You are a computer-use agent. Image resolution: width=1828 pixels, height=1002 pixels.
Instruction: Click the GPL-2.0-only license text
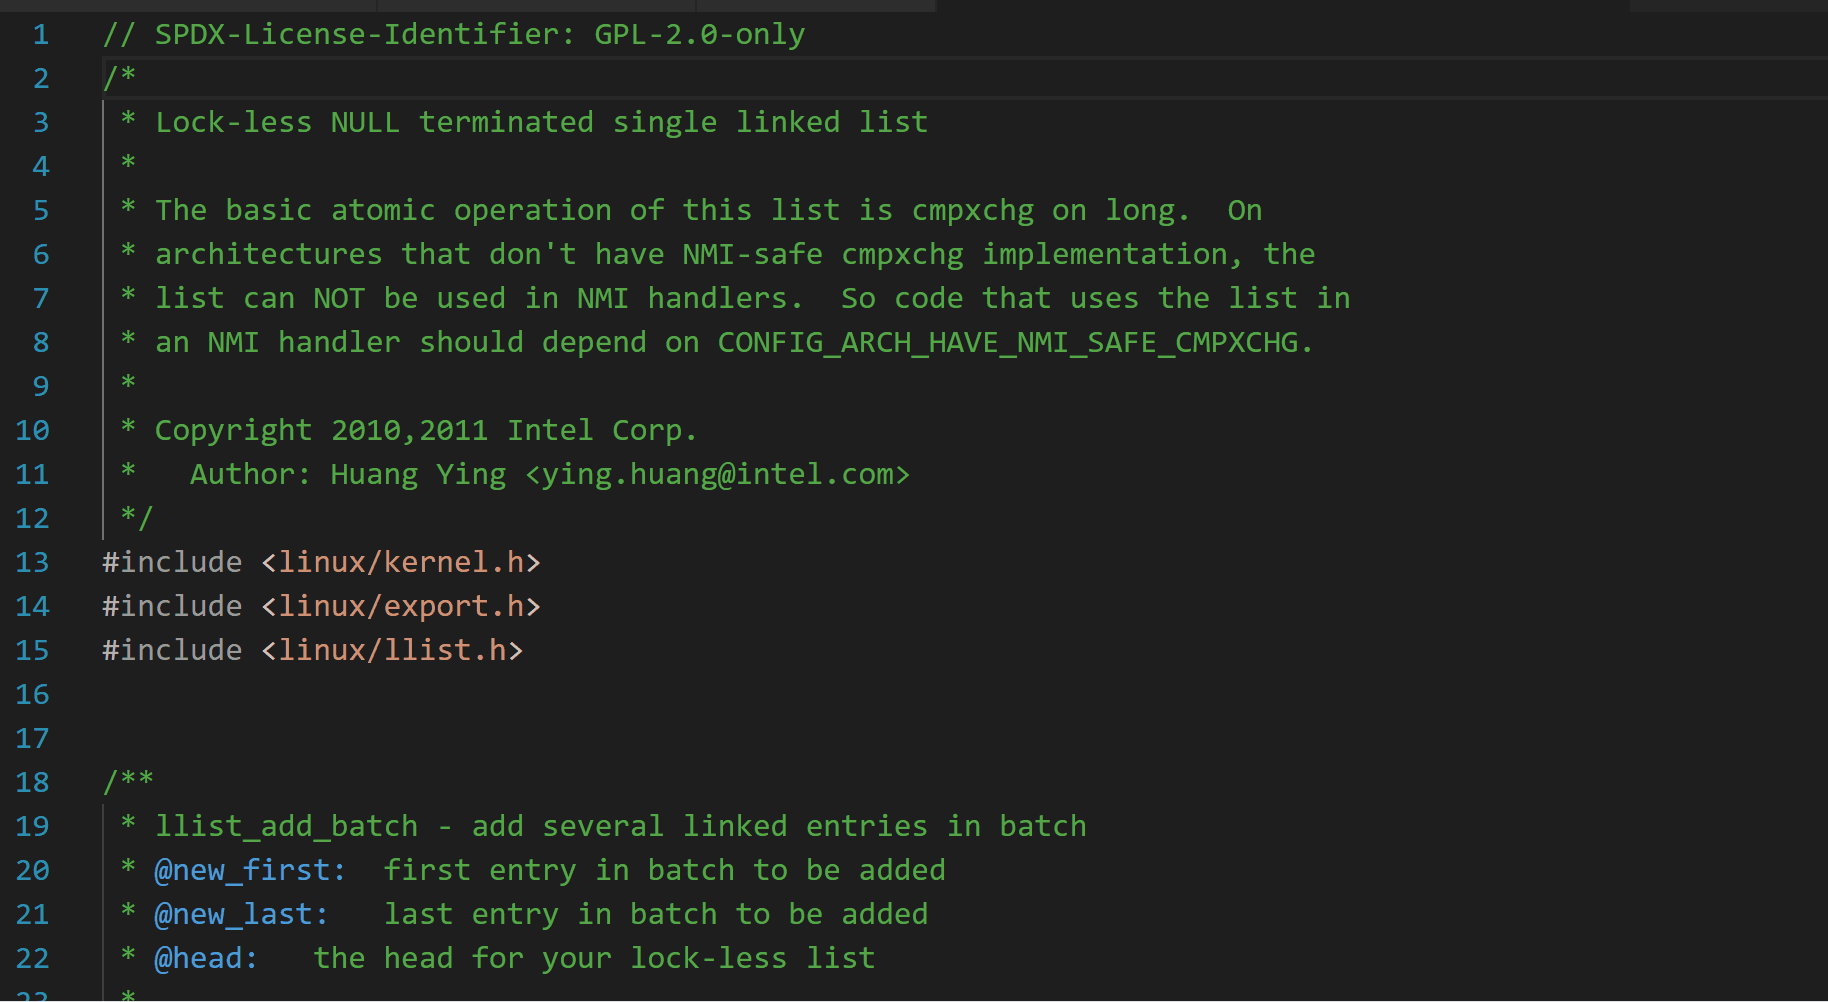pyautogui.click(x=699, y=34)
